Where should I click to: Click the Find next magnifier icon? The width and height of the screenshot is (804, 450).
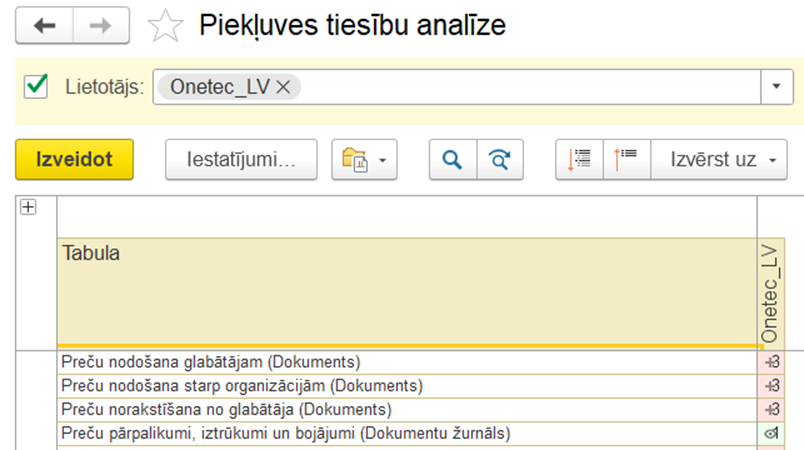(500, 159)
